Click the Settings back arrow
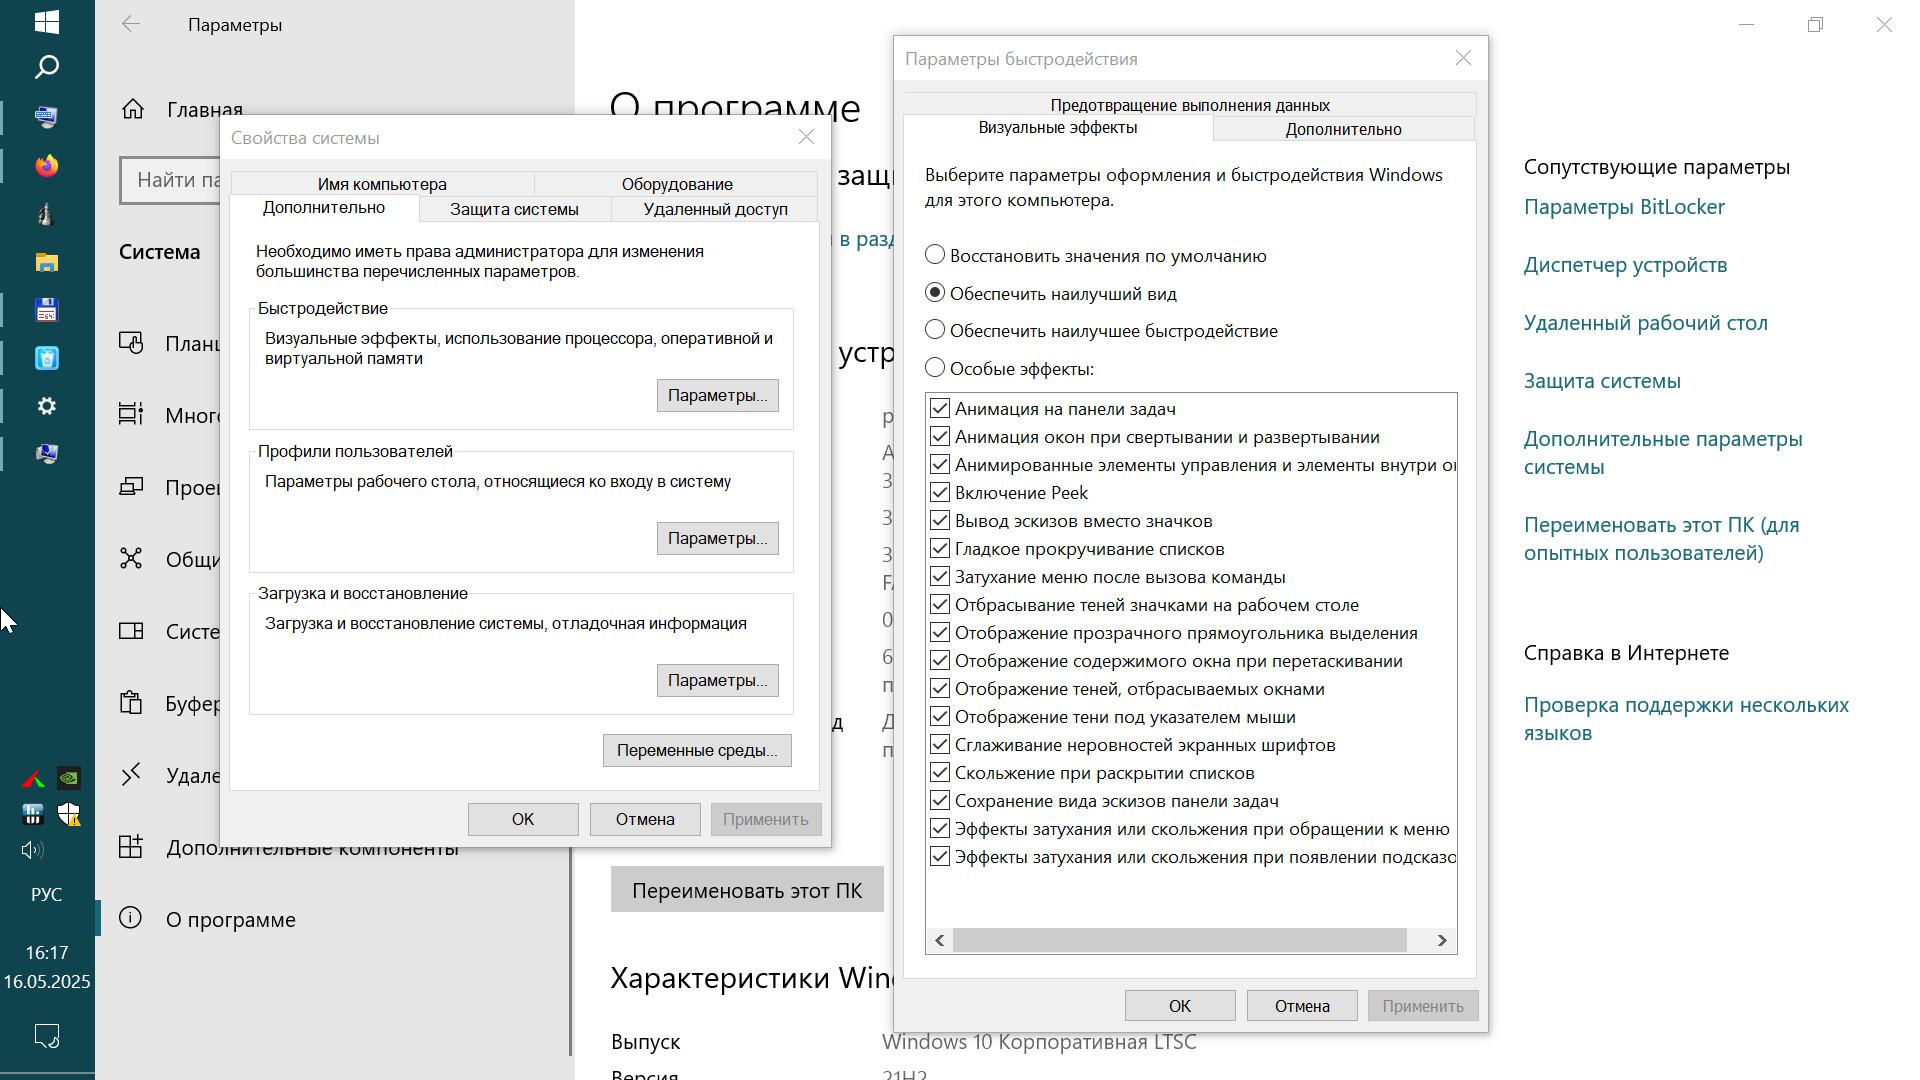The height and width of the screenshot is (1080, 1920). pyautogui.click(x=131, y=24)
